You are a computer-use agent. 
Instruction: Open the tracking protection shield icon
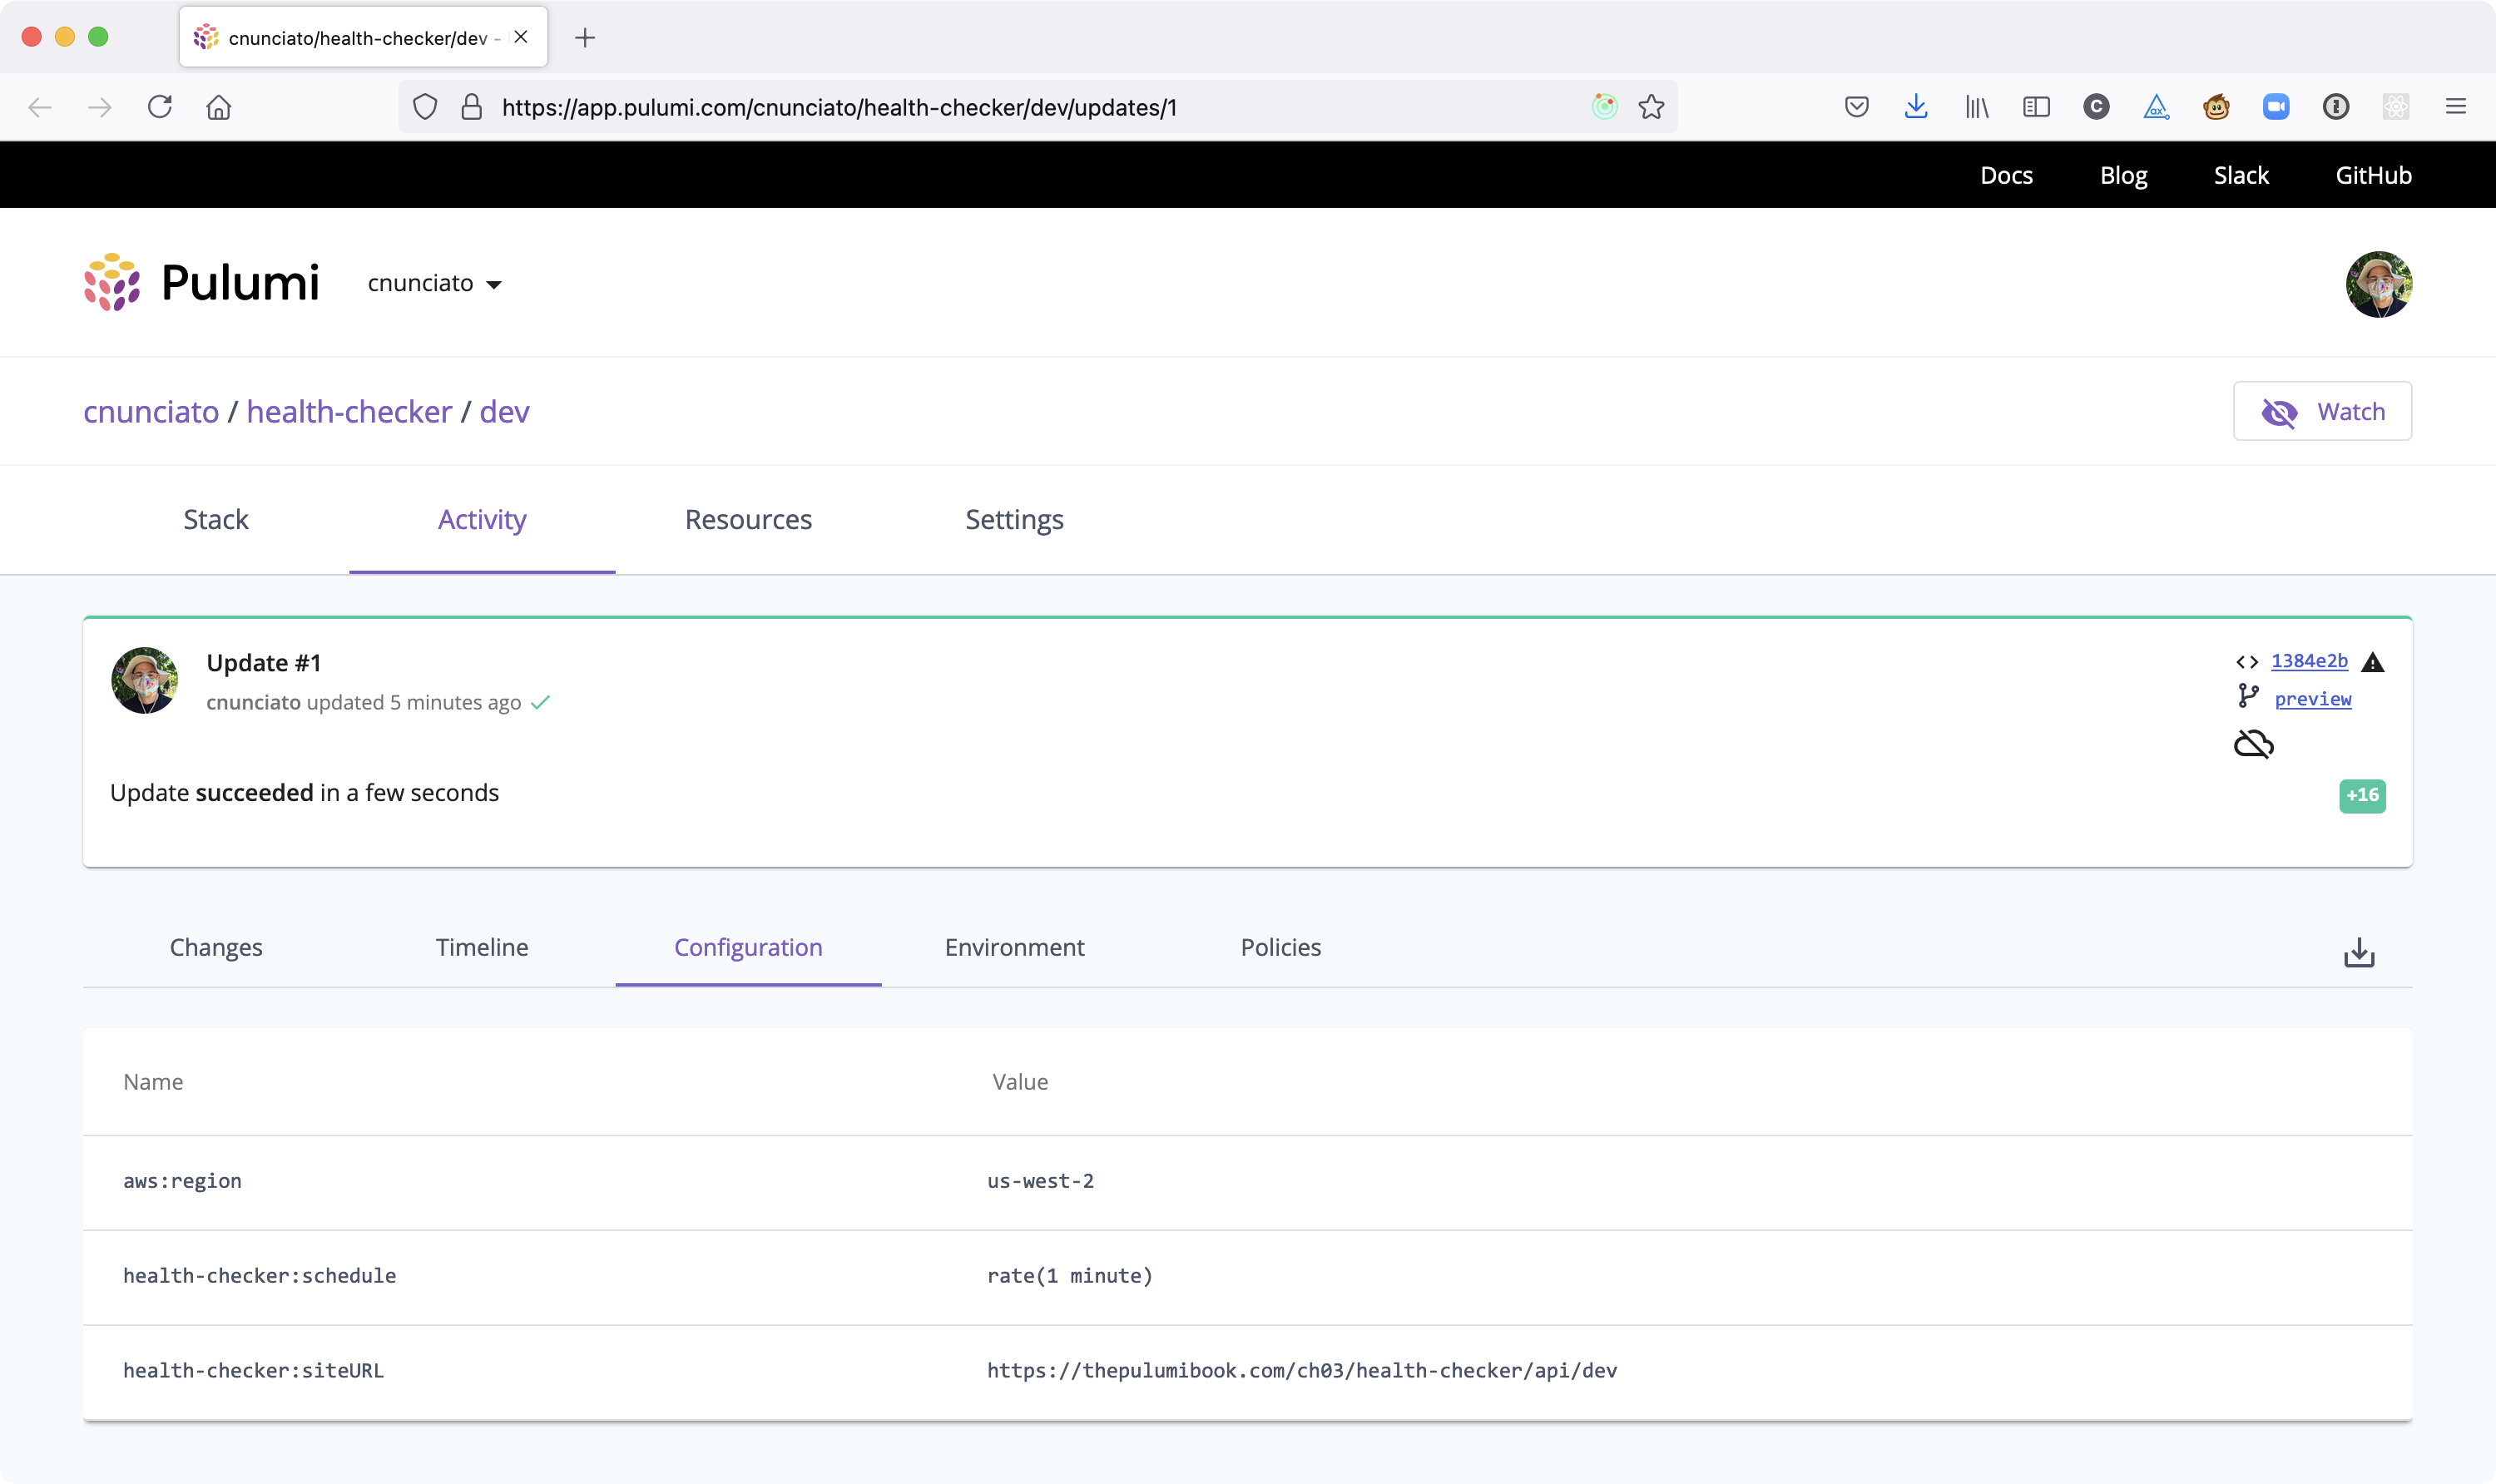(425, 107)
